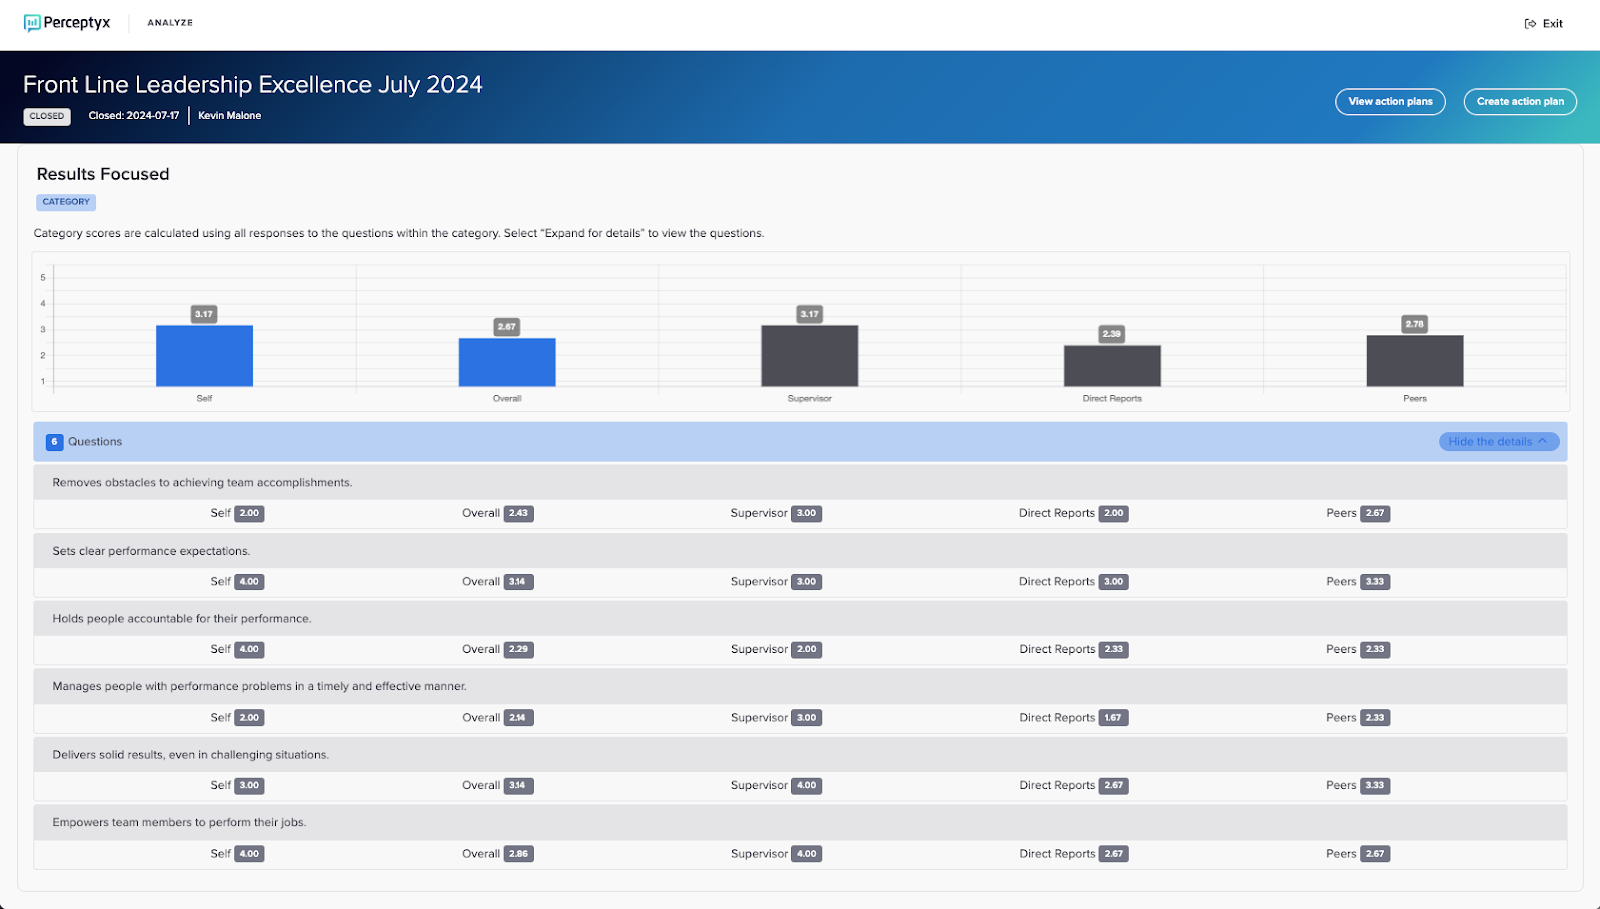This screenshot has width=1600, height=909.
Task: Collapse questions with Hide the details
Action: click(1498, 442)
